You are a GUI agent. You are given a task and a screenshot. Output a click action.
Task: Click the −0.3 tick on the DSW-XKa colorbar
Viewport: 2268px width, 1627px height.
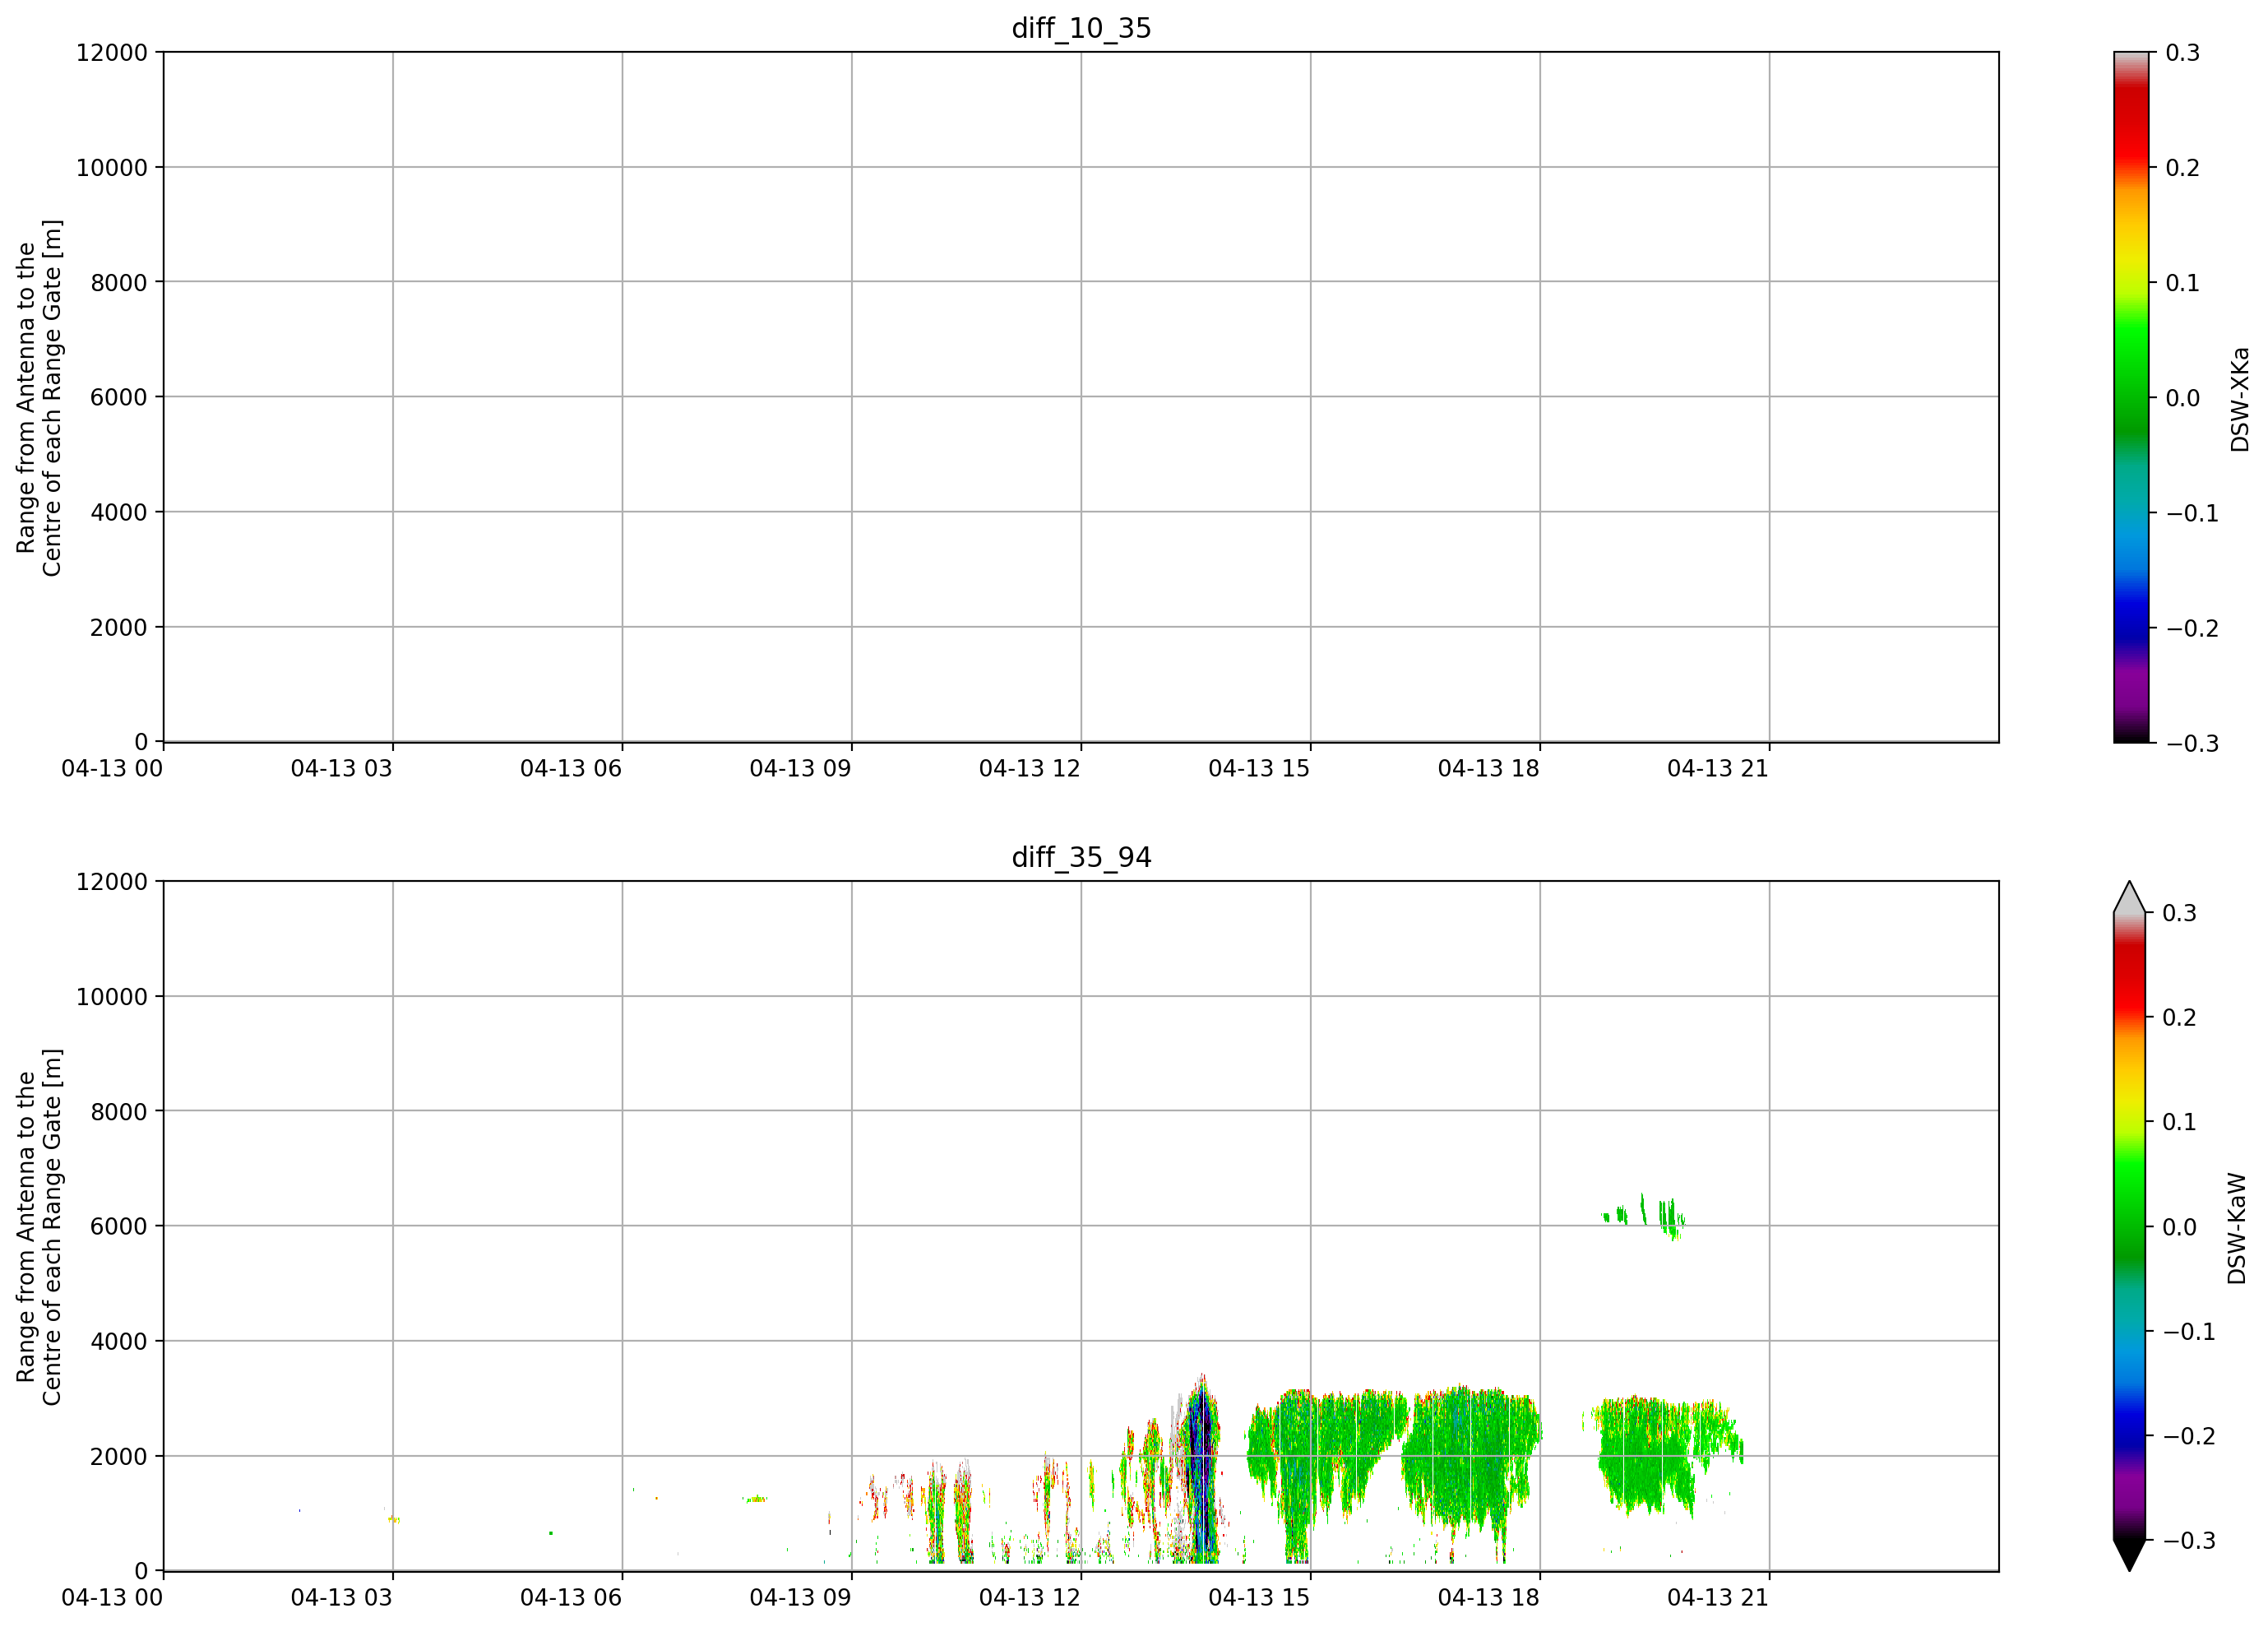pyautogui.click(x=2192, y=744)
